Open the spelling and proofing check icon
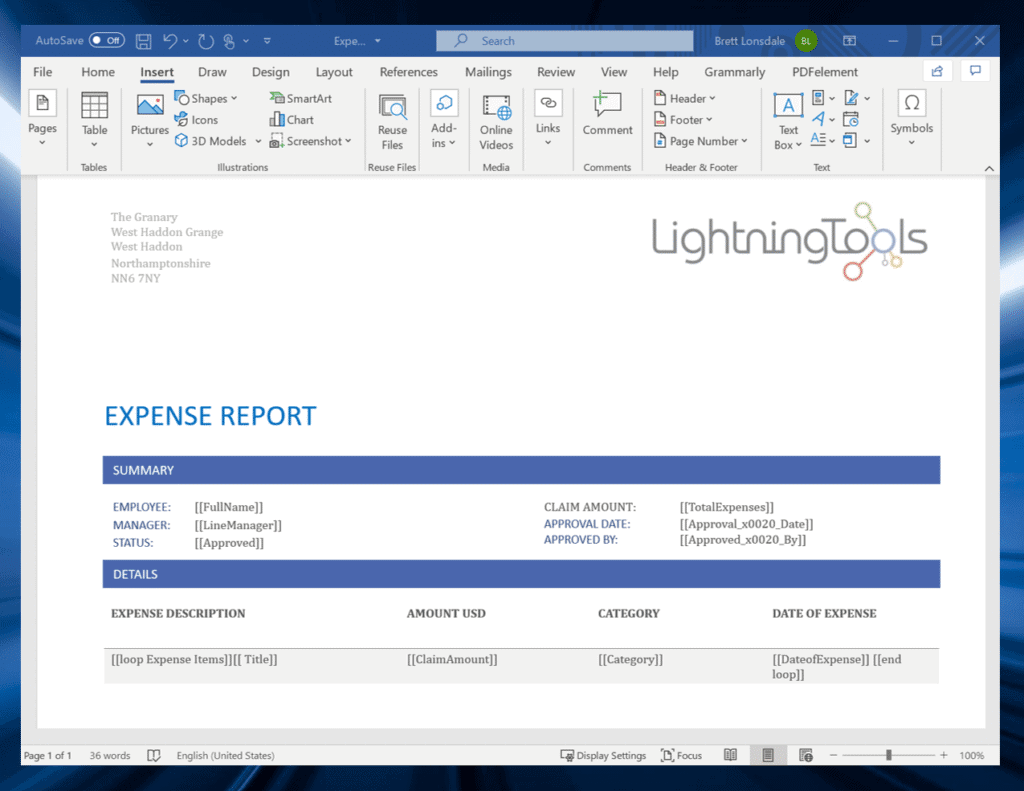The width and height of the screenshot is (1024, 791). coord(154,756)
